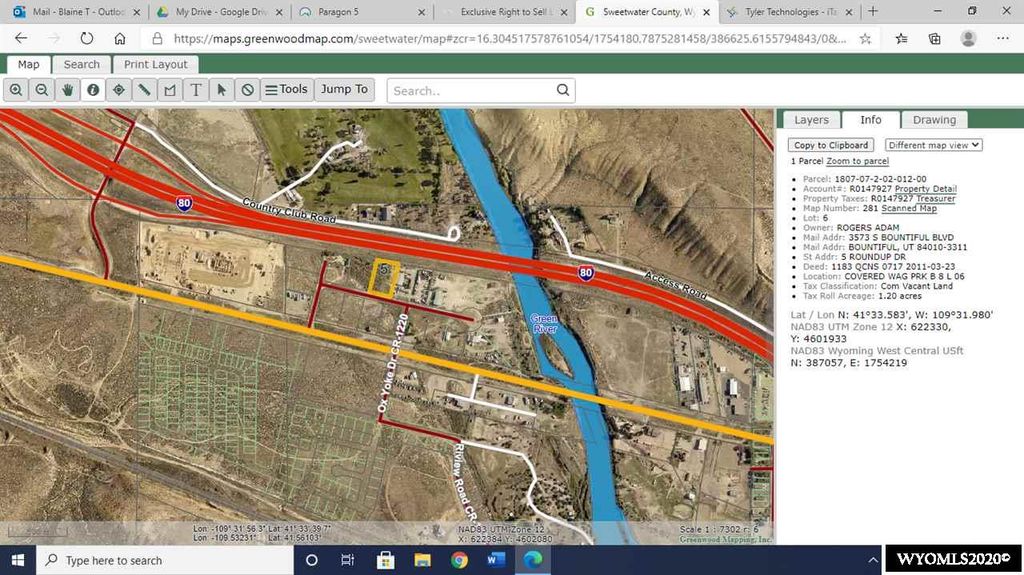1024x575 pixels.
Task: Select the Info panel tab
Action: [871, 120]
